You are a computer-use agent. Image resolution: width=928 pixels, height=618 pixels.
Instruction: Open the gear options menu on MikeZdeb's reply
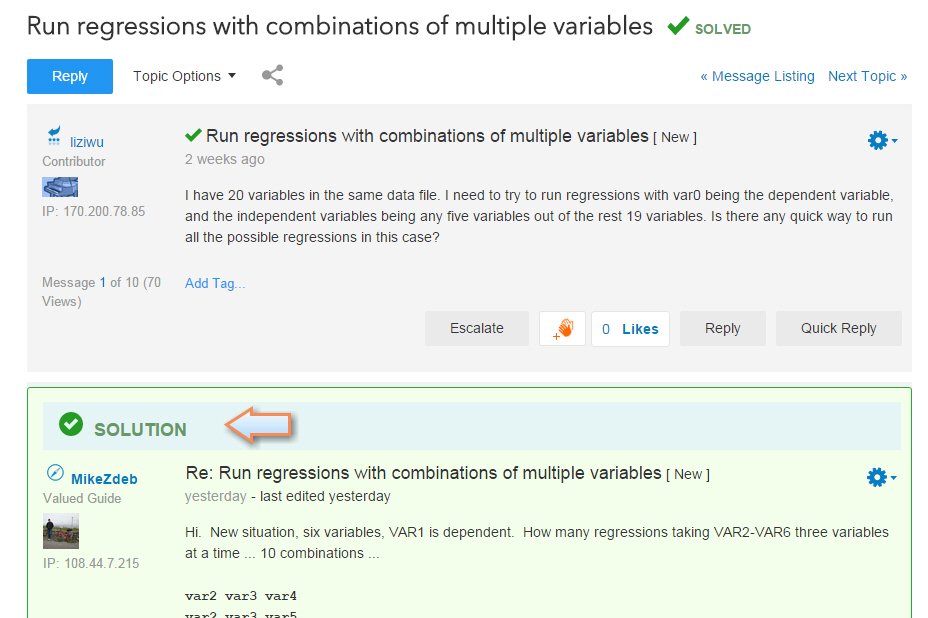point(880,478)
